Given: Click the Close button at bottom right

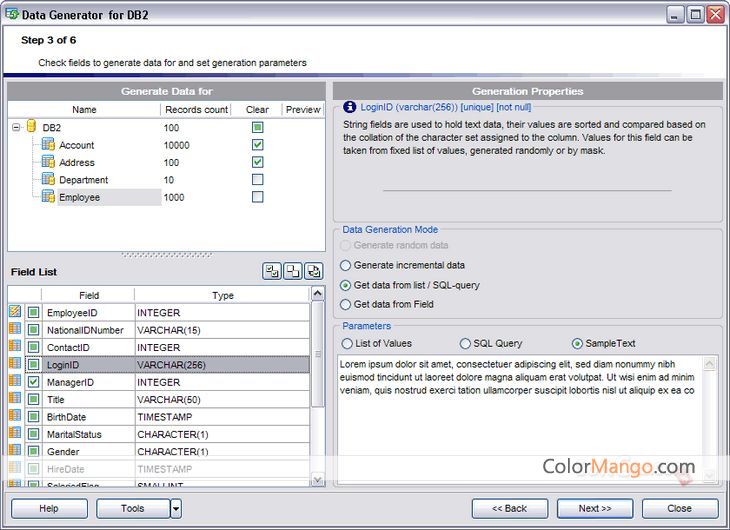Looking at the screenshot, I should (680, 509).
